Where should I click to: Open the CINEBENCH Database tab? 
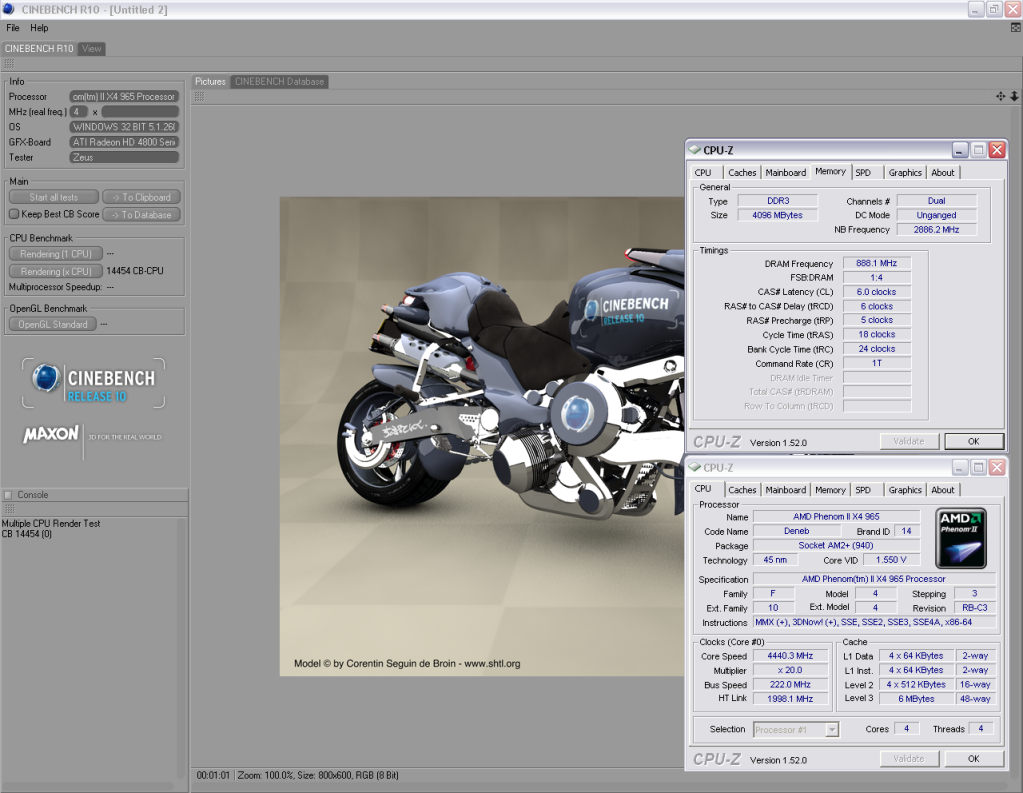click(x=279, y=82)
